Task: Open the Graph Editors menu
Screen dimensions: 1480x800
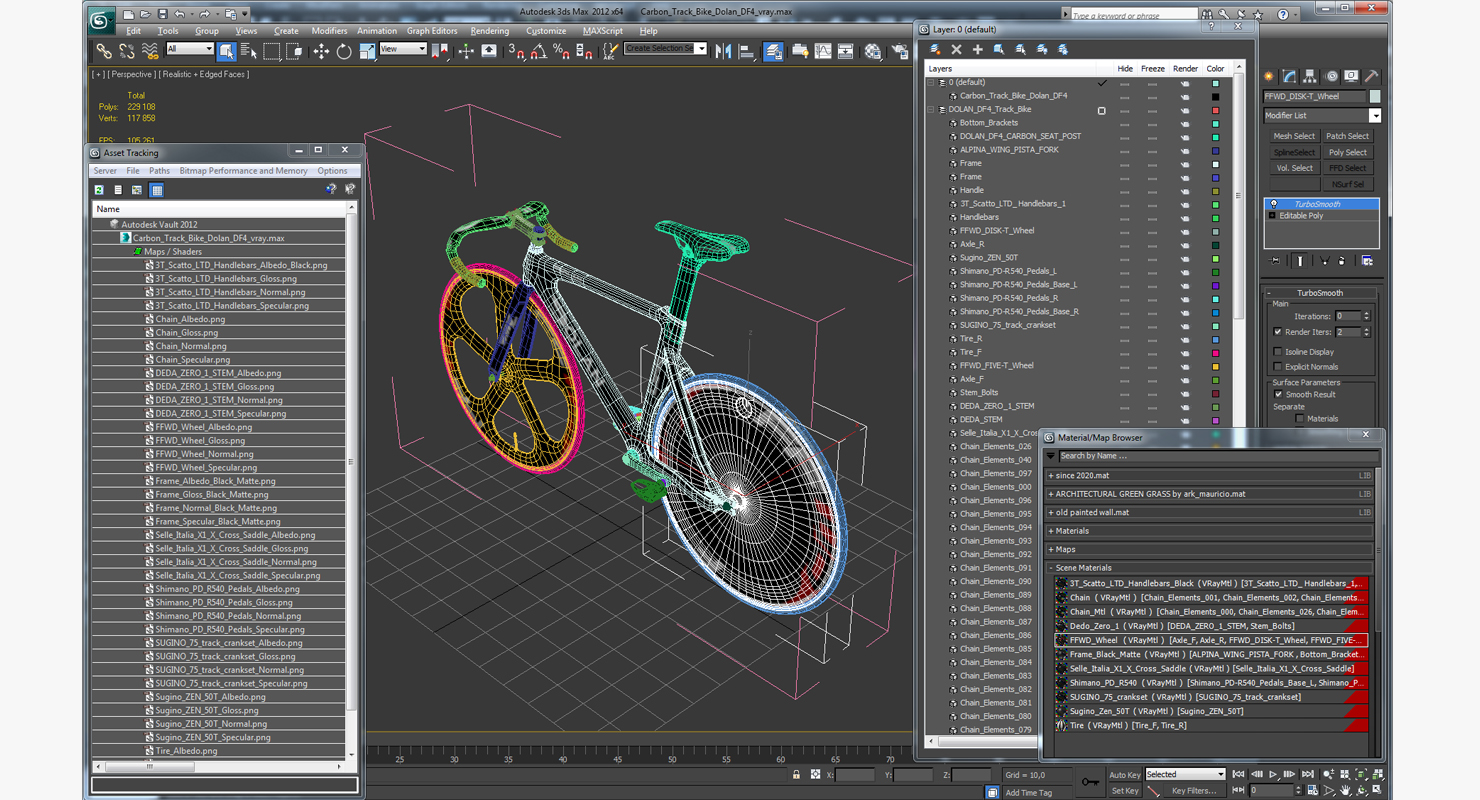Action: 432,31
